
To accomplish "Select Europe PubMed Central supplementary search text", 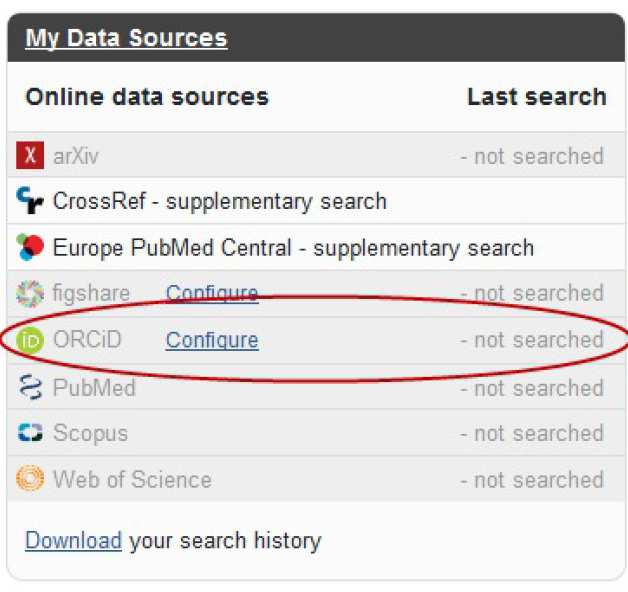I will point(293,247).
